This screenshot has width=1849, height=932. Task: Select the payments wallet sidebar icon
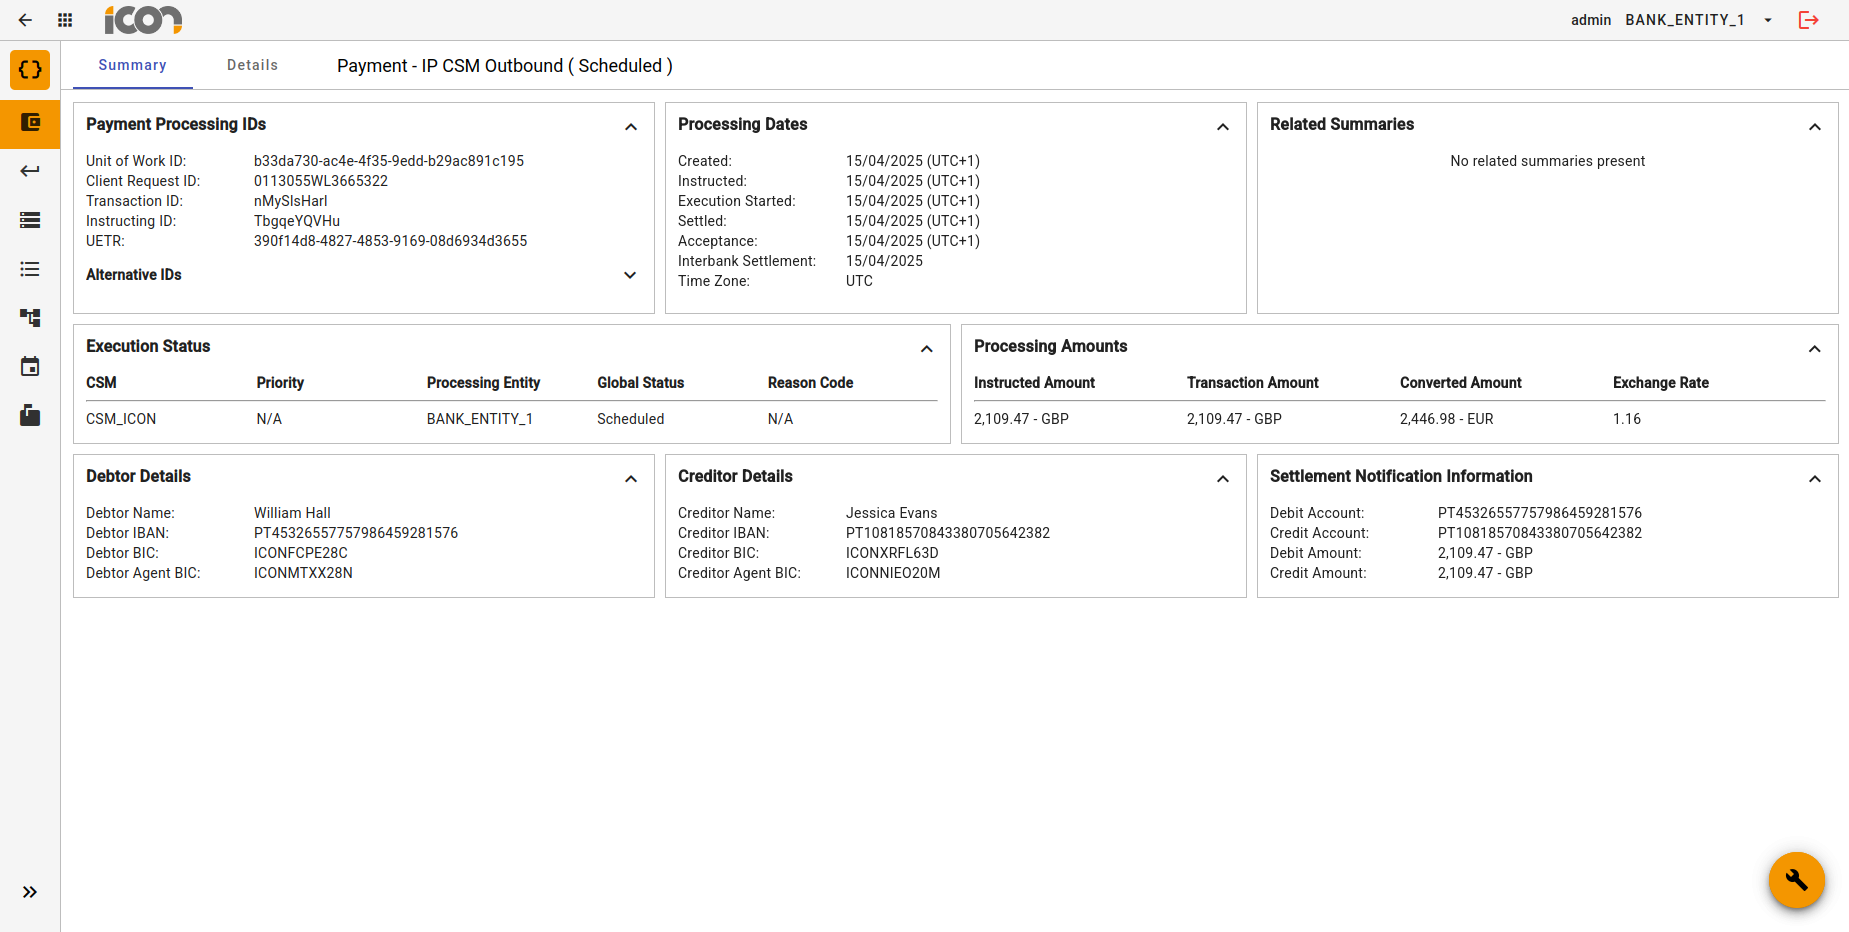30,123
